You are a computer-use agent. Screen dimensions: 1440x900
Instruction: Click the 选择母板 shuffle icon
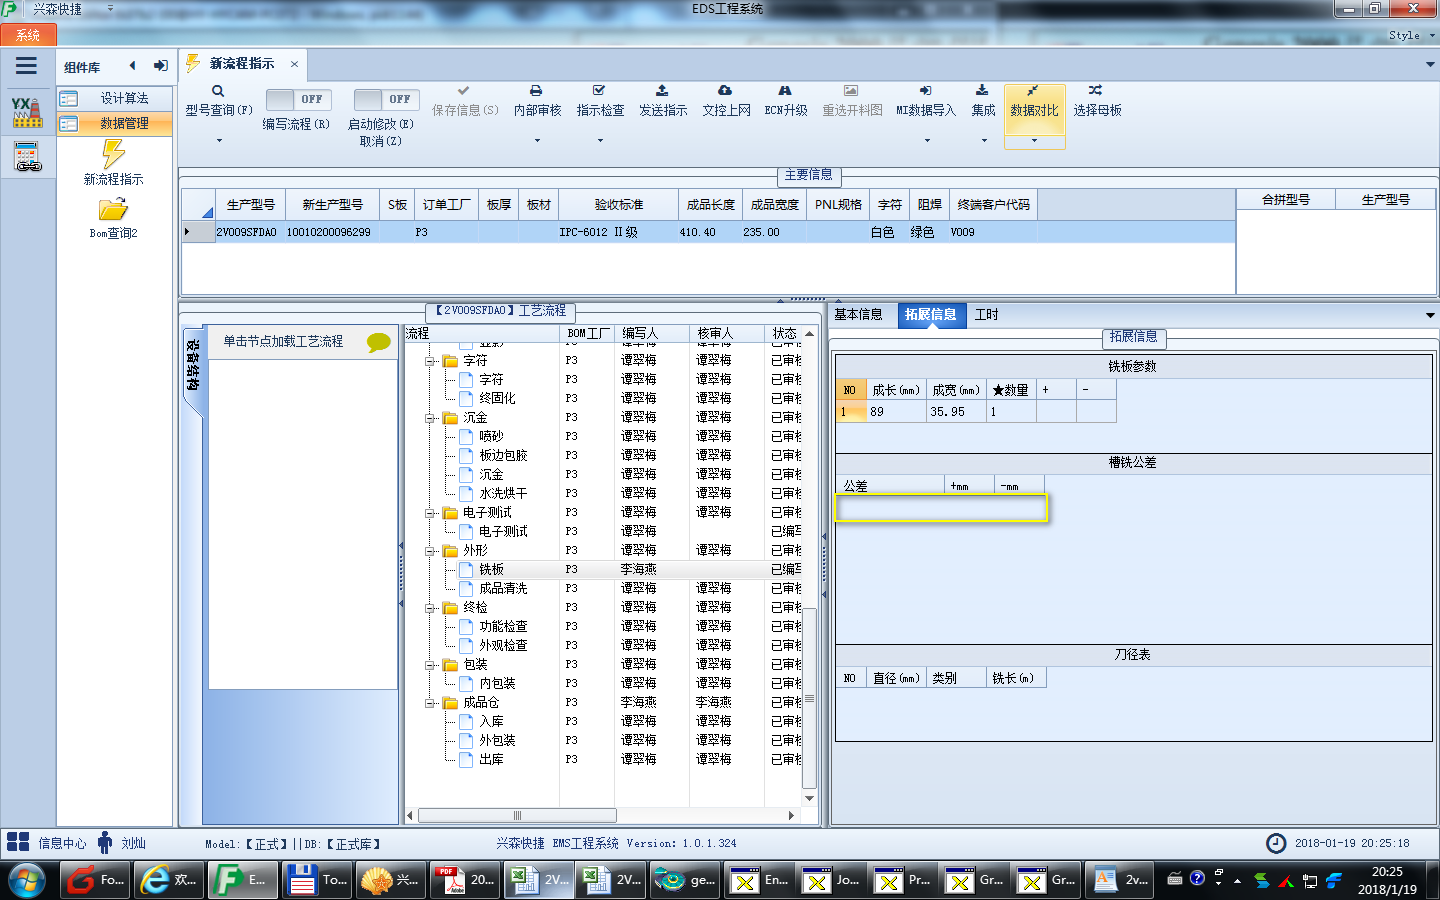point(1096,91)
